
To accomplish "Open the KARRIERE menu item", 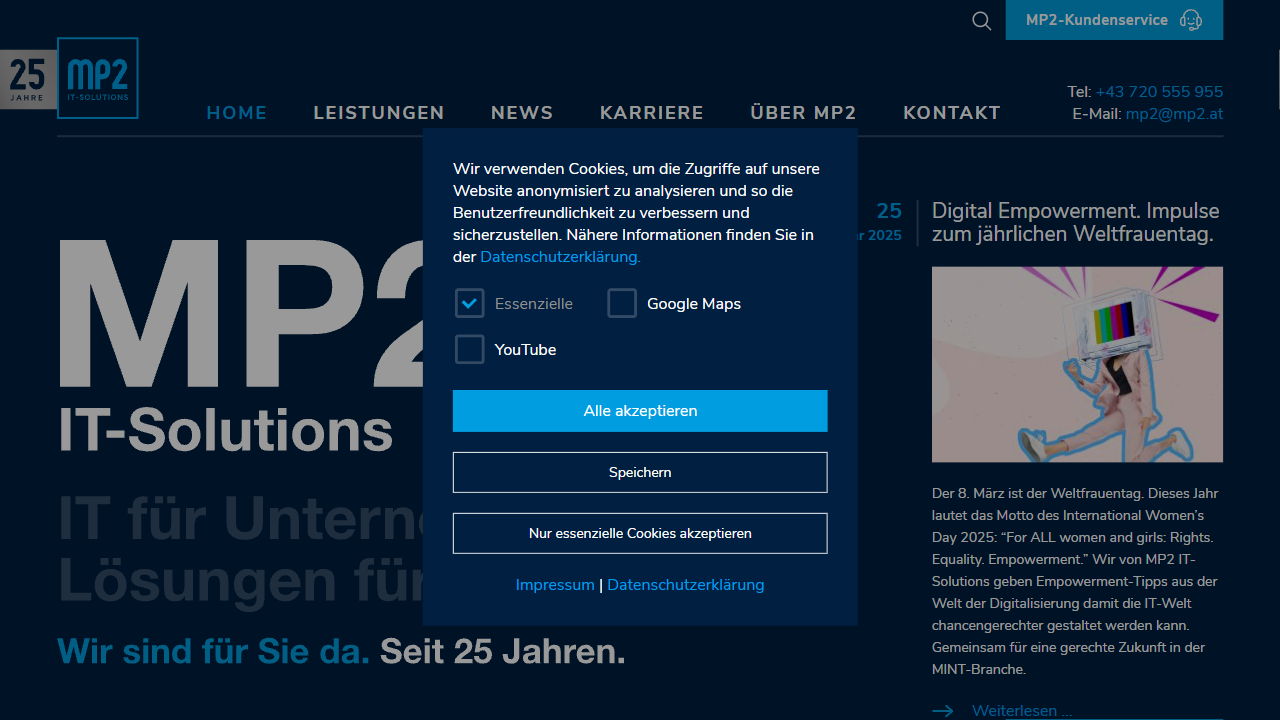I will point(652,113).
